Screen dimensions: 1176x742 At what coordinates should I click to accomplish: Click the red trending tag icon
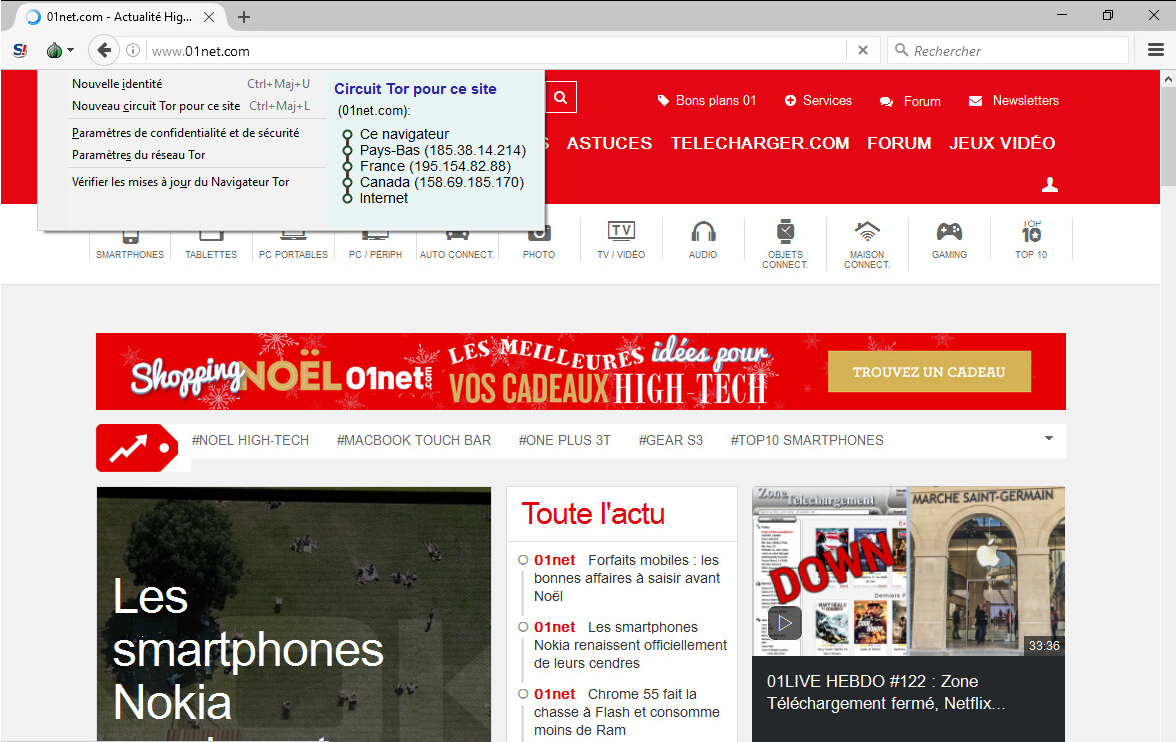137,448
